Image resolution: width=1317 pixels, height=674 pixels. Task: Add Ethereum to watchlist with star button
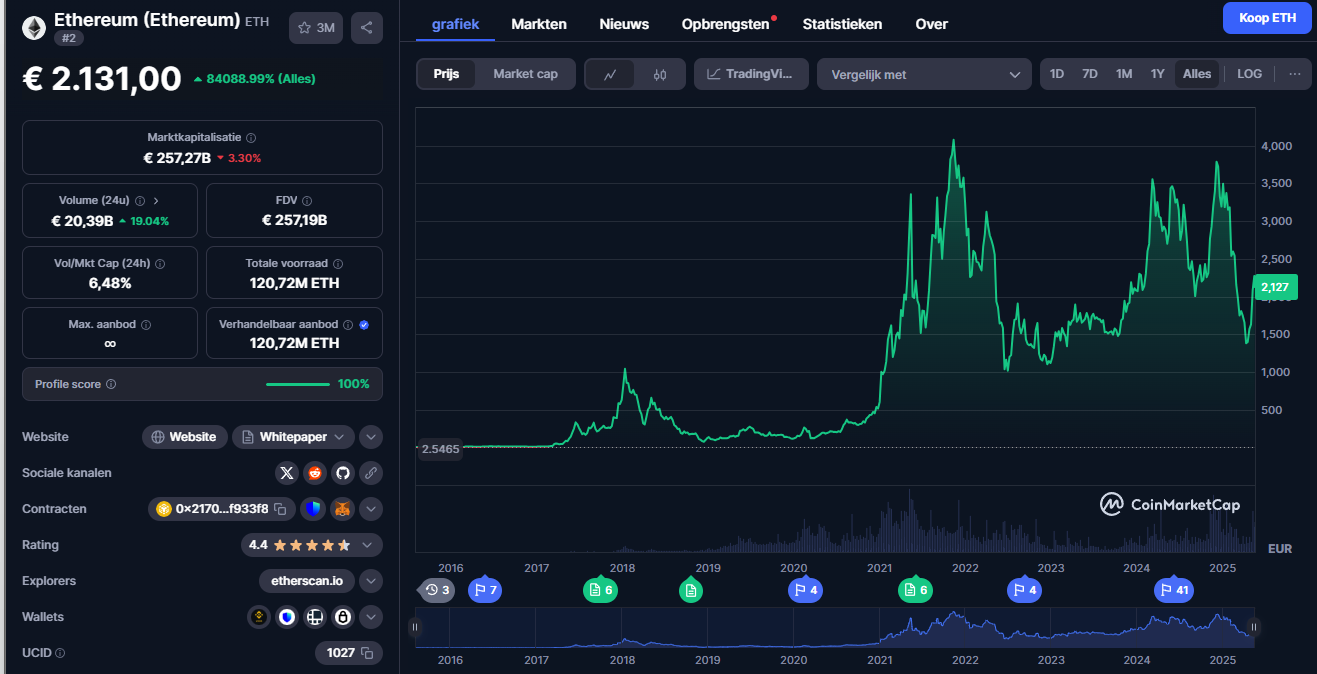[x=316, y=28]
